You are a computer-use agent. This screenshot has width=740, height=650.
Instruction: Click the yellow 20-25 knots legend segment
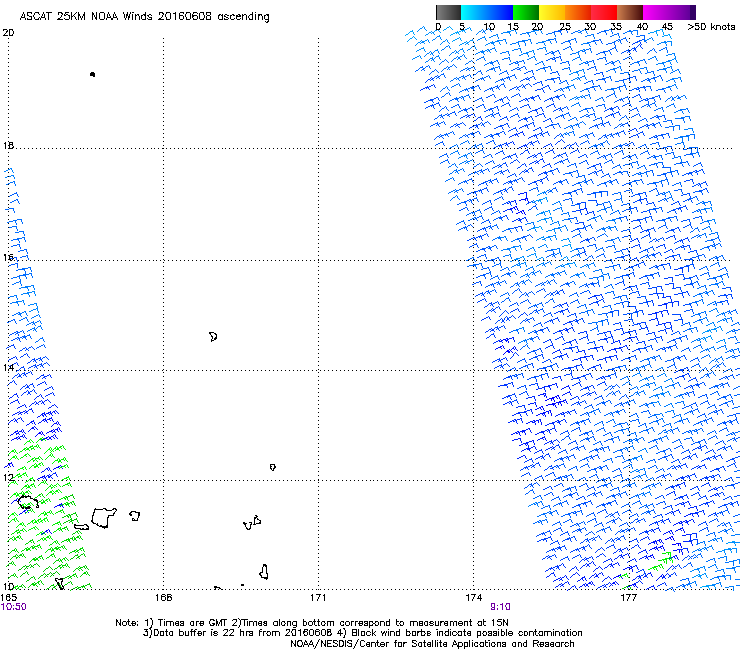tap(552, 12)
